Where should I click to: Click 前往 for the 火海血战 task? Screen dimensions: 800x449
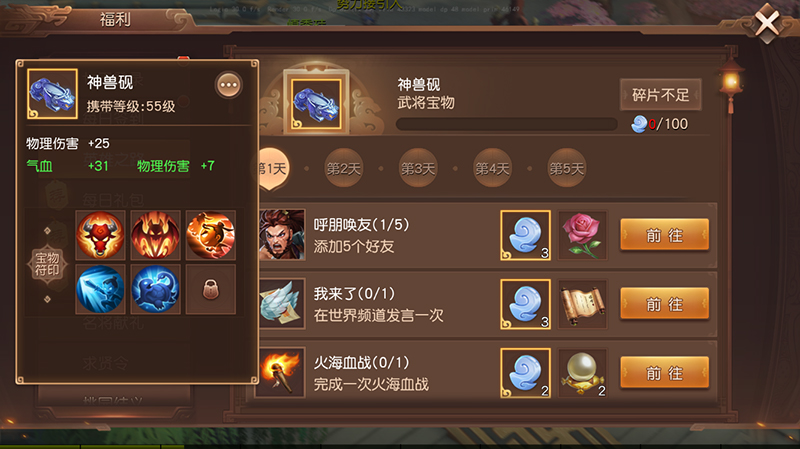tap(664, 372)
